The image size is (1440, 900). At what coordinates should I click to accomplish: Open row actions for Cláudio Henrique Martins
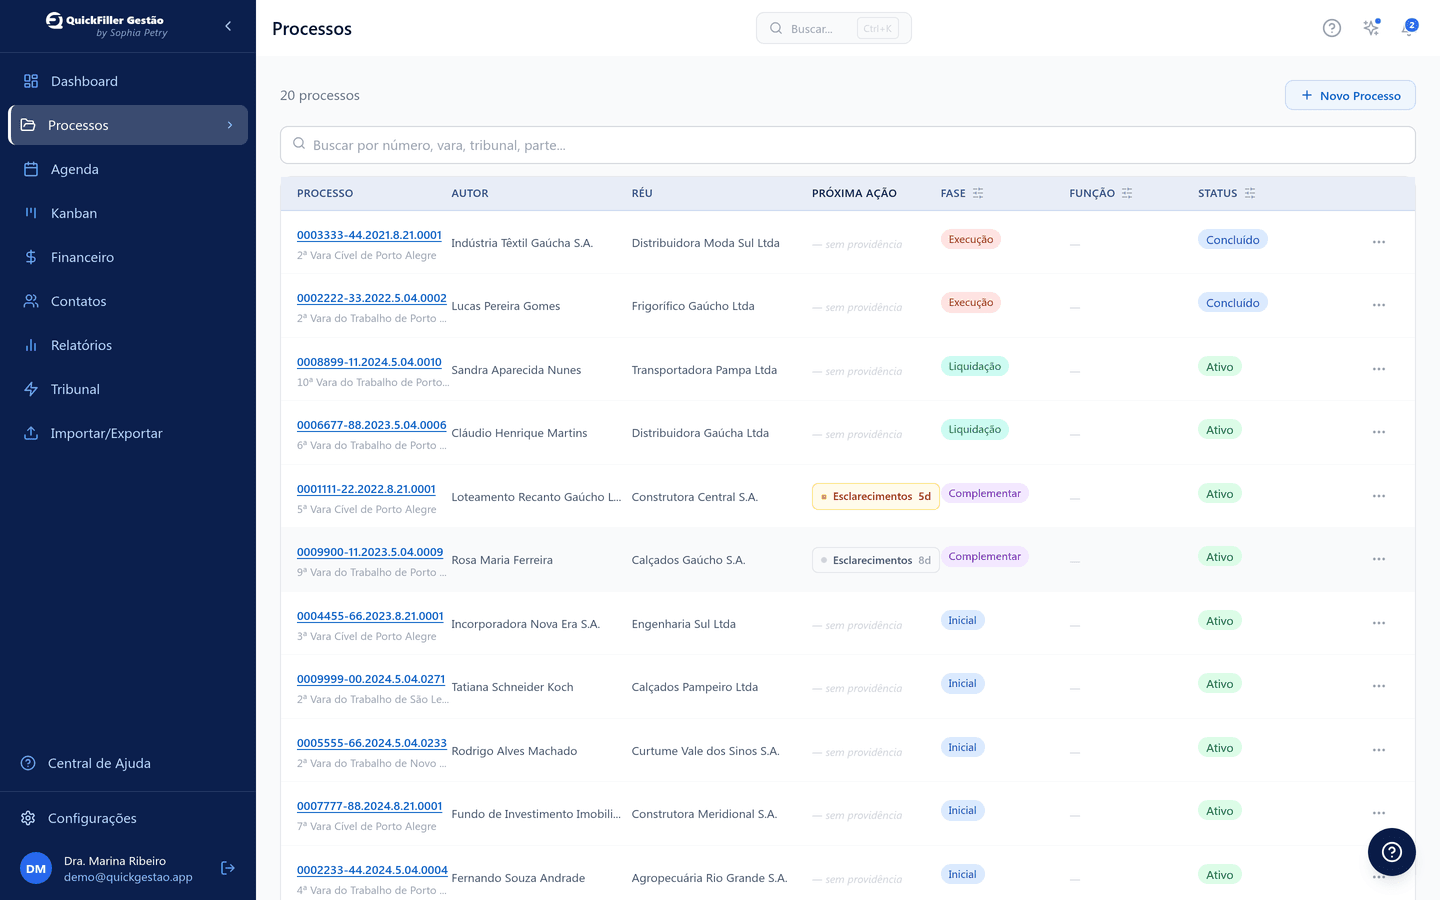(x=1379, y=432)
